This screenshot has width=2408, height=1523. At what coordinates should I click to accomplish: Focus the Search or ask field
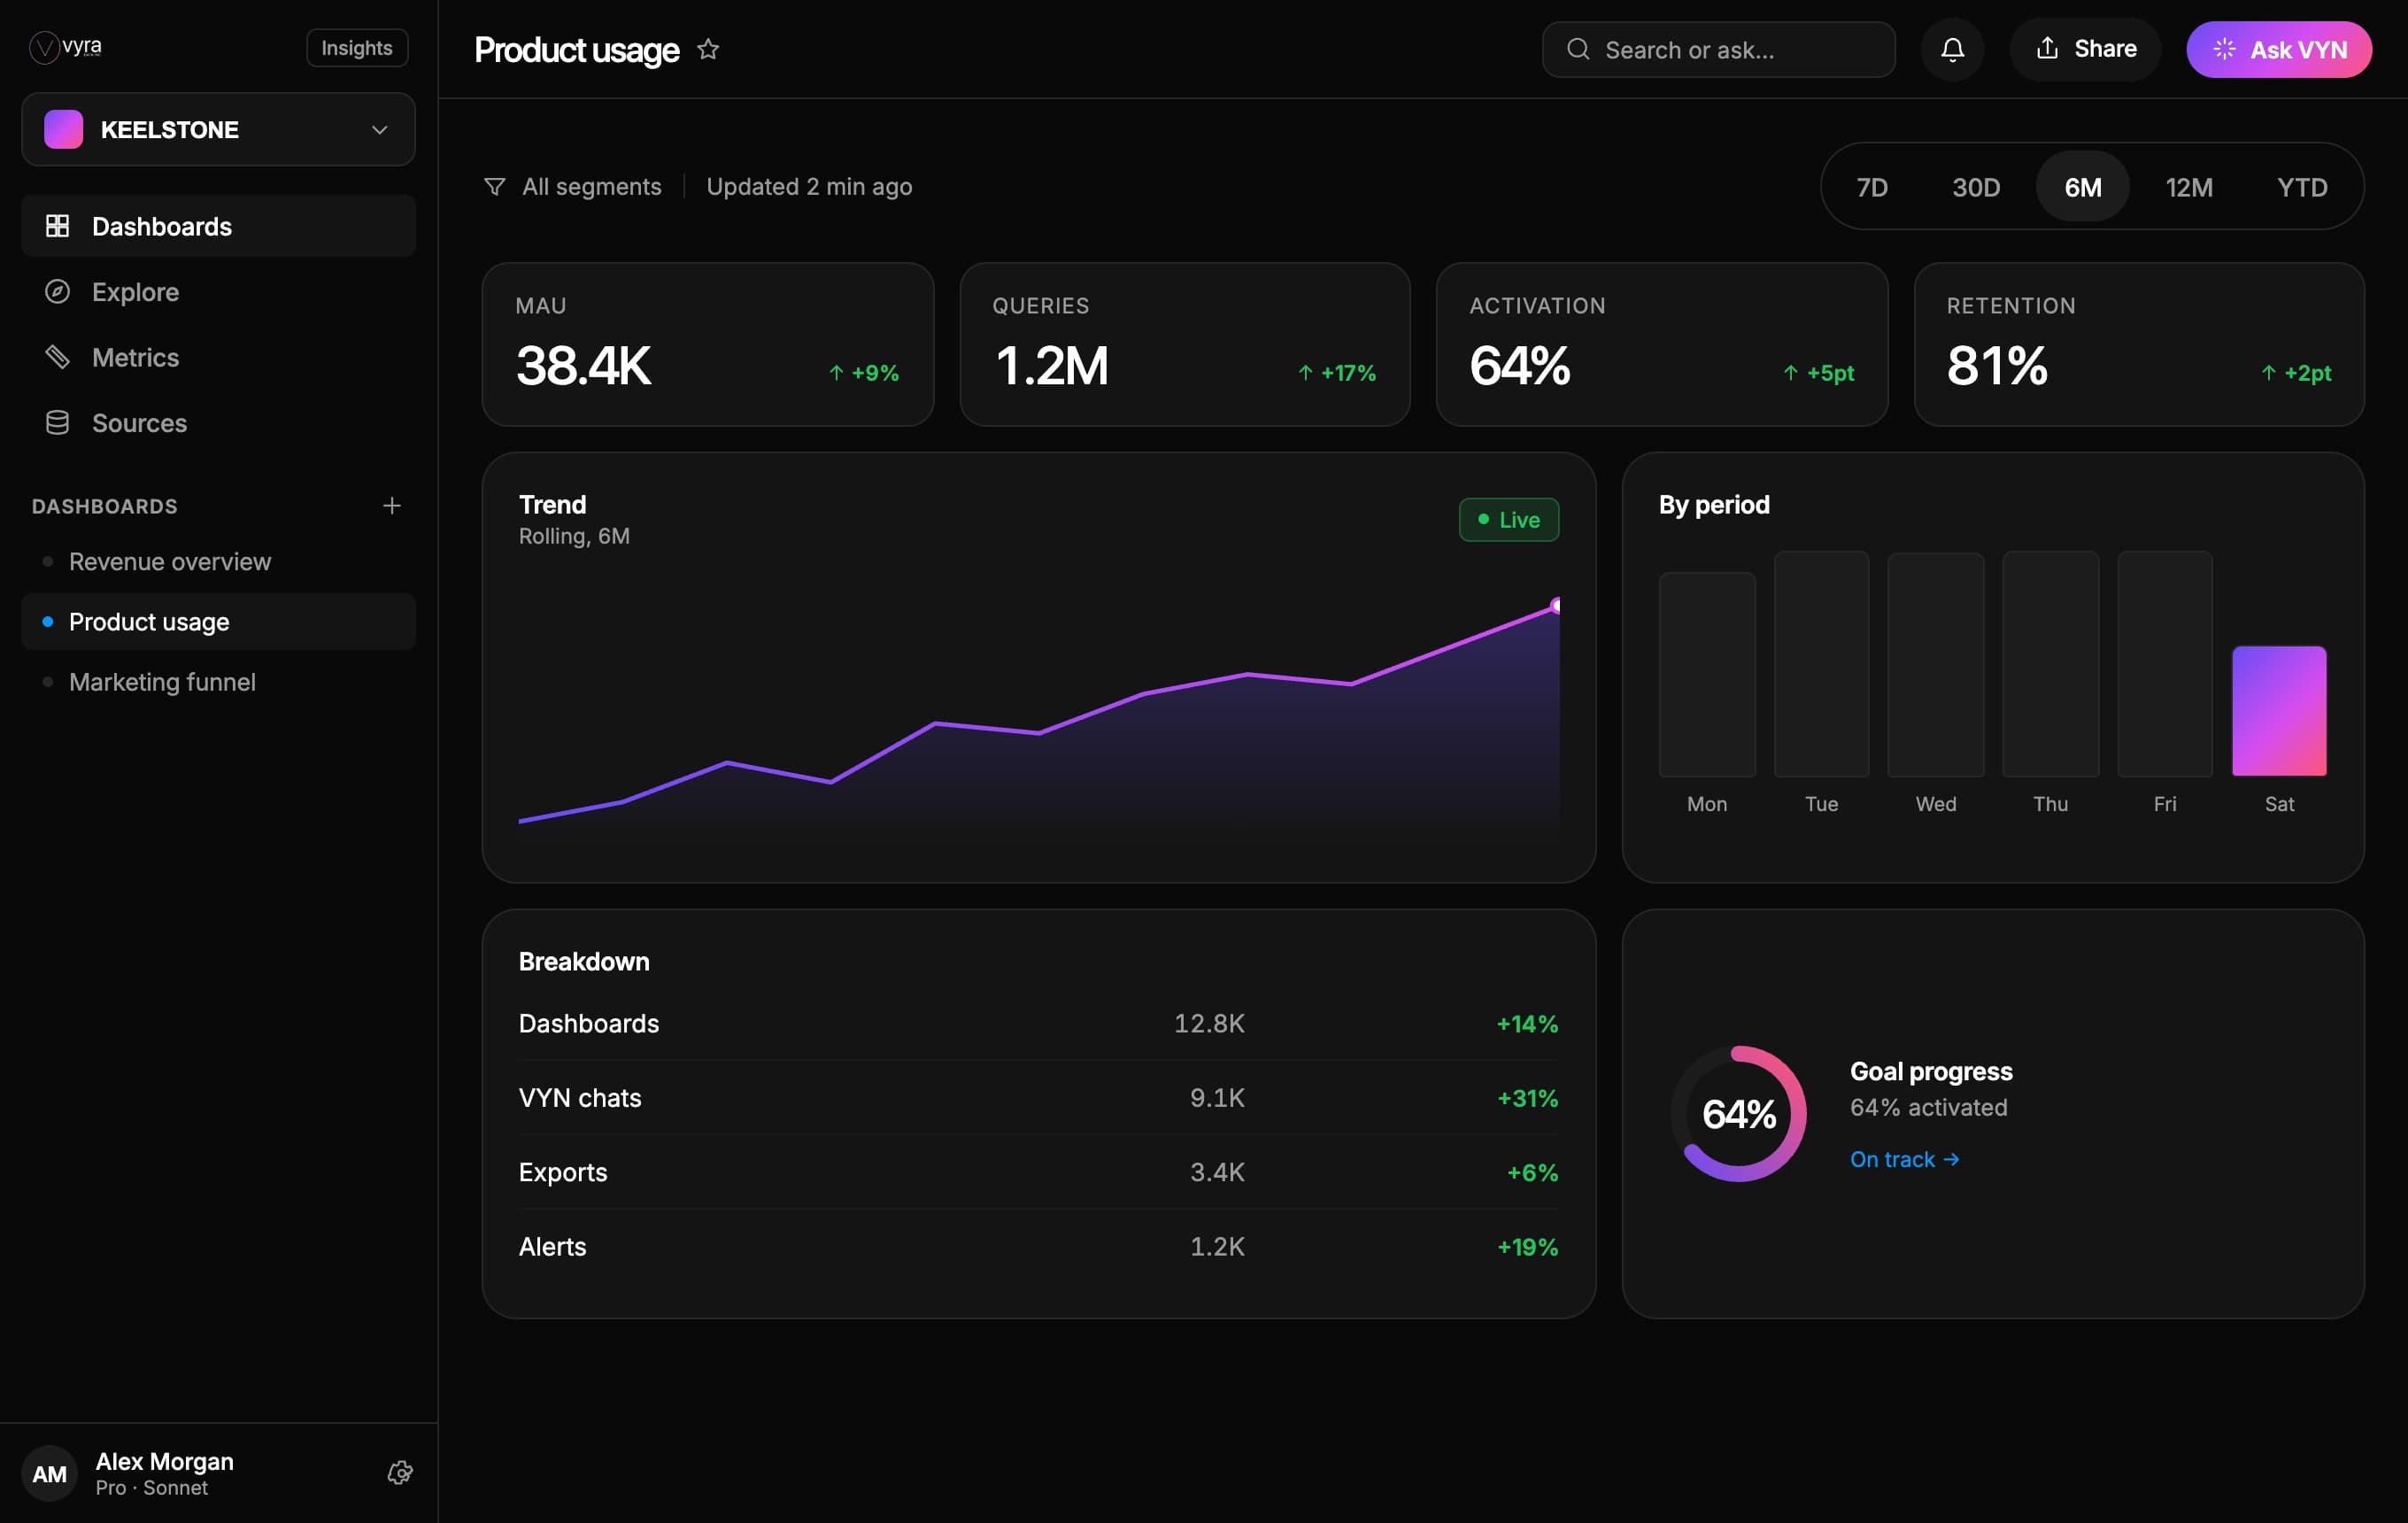point(1718,49)
